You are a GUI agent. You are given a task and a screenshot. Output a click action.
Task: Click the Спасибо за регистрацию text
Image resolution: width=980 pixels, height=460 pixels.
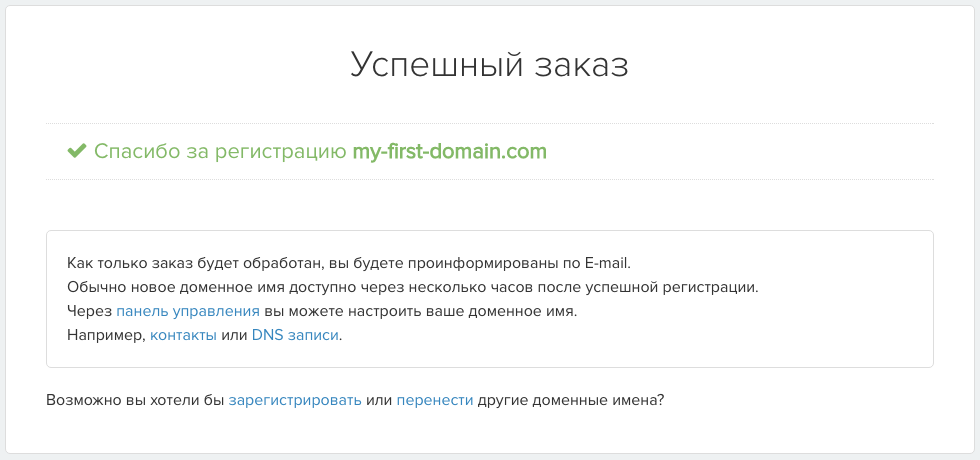pyautogui.click(x=220, y=152)
